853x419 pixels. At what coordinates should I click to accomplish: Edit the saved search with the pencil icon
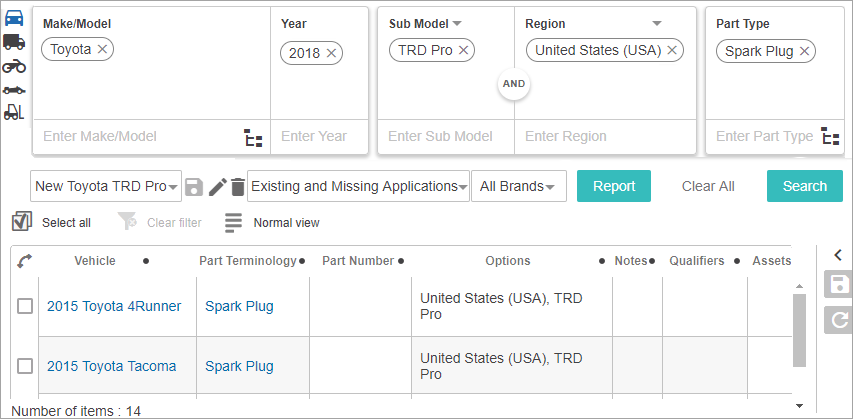click(218, 187)
